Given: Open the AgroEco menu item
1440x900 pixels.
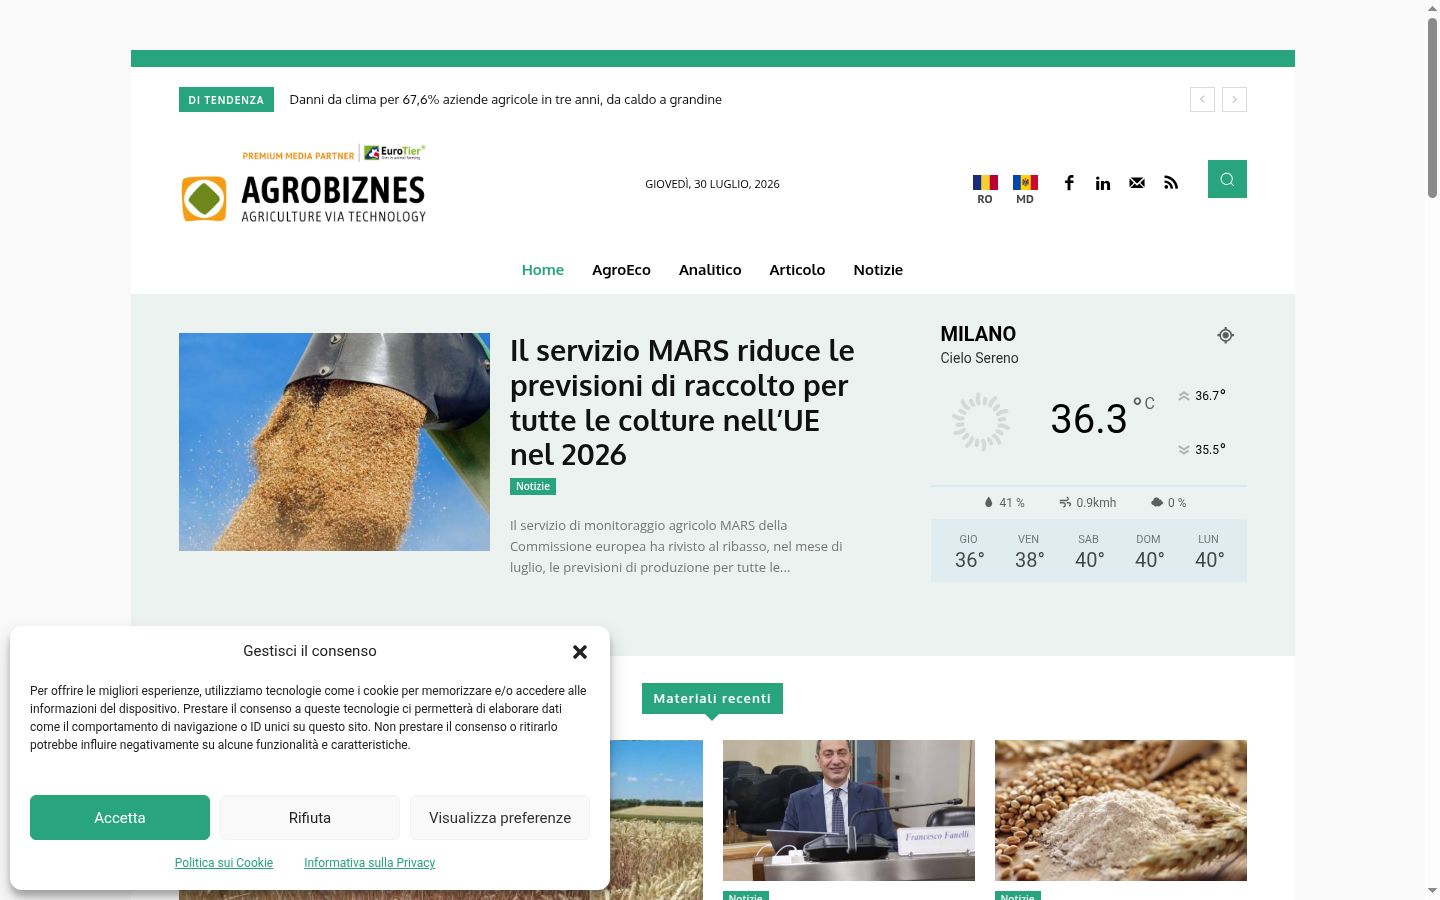Looking at the screenshot, I should 621,270.
